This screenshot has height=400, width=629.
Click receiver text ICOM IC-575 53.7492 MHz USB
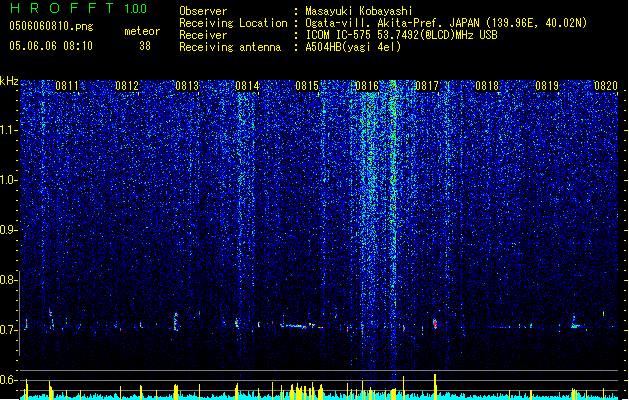coord(402,35)
